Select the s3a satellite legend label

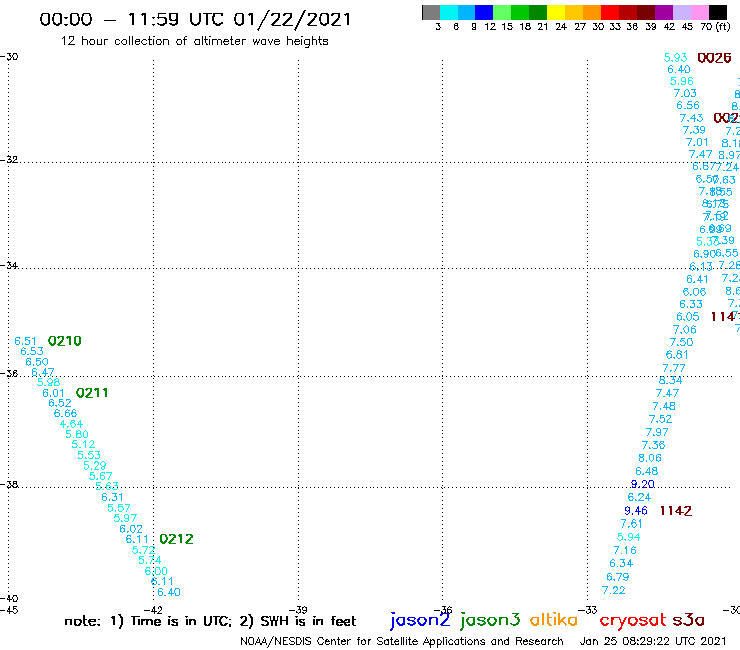[688, 620]
